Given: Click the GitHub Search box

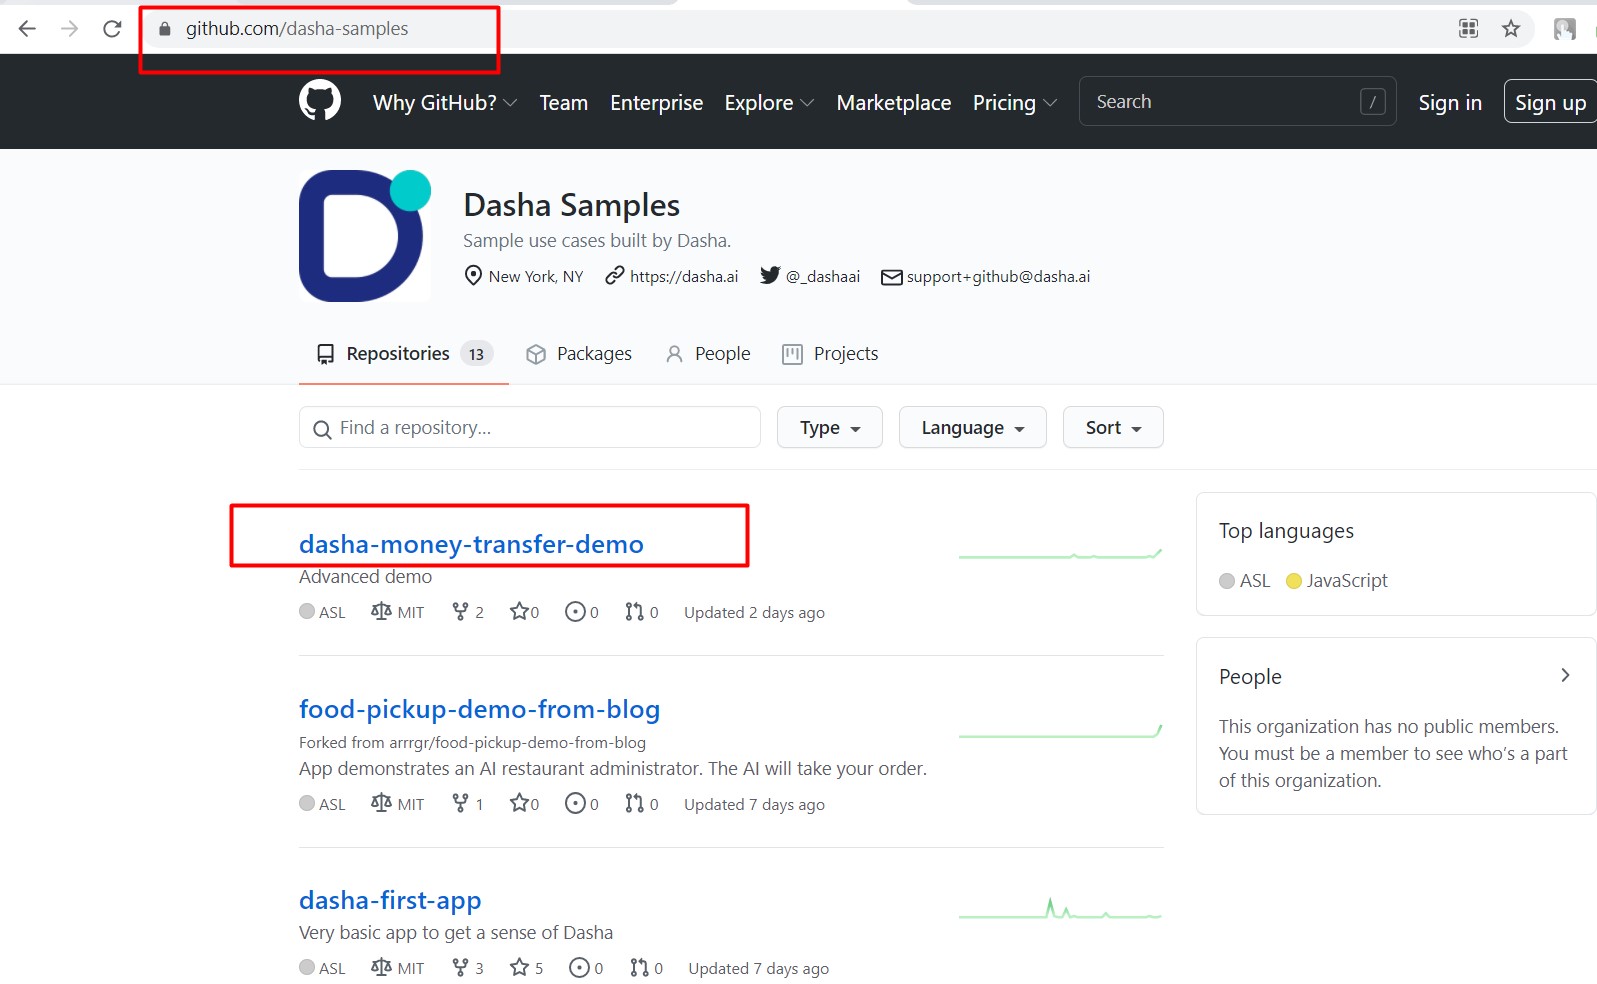Looking at the screenshot, I should [1237, 102].
